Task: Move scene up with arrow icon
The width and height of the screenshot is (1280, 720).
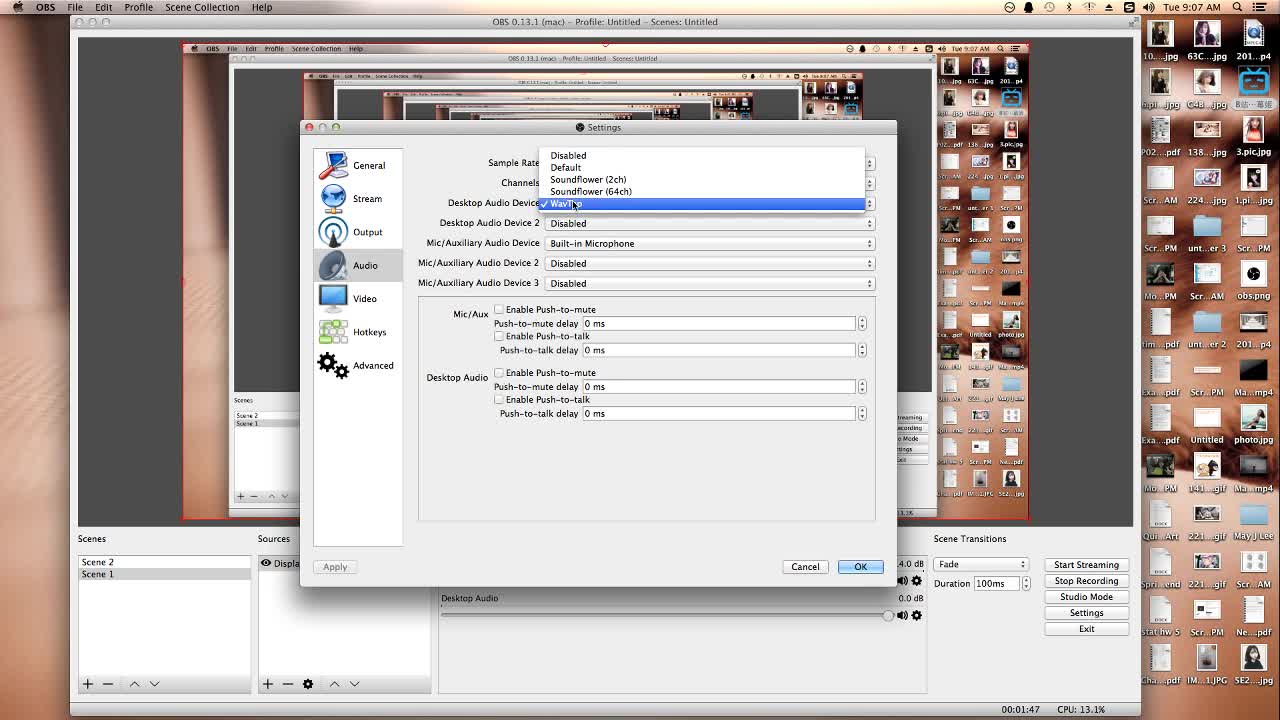Action: (134, 684)
